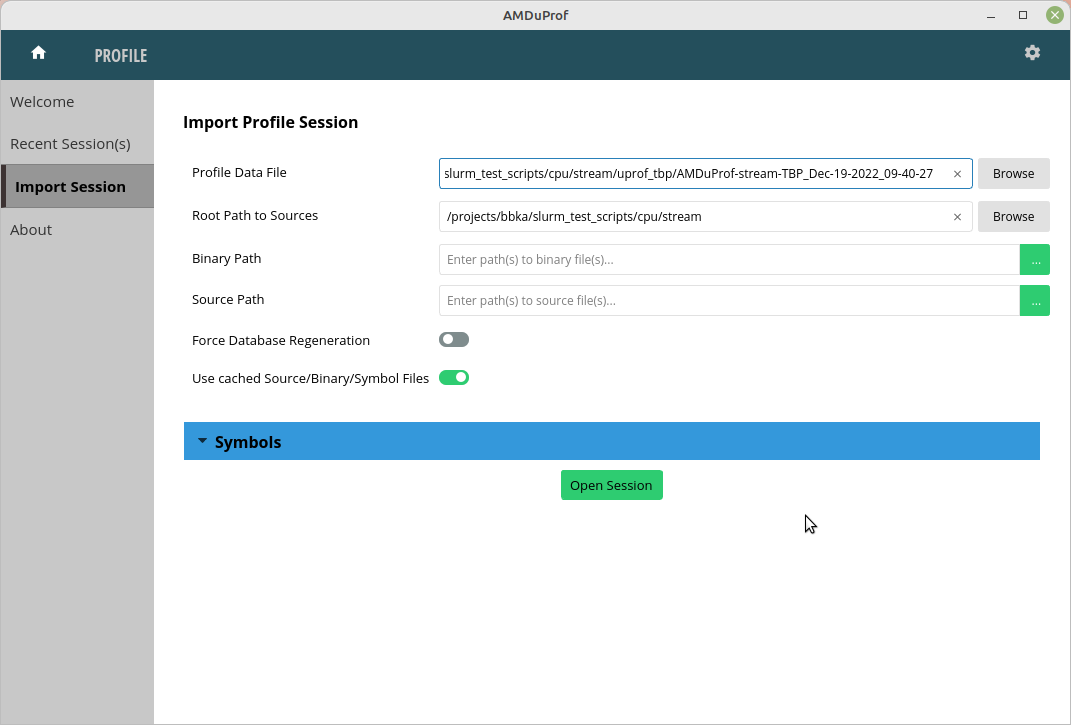Enable Force Database Regeneration
1071x725 pixels.
[453, 339]
